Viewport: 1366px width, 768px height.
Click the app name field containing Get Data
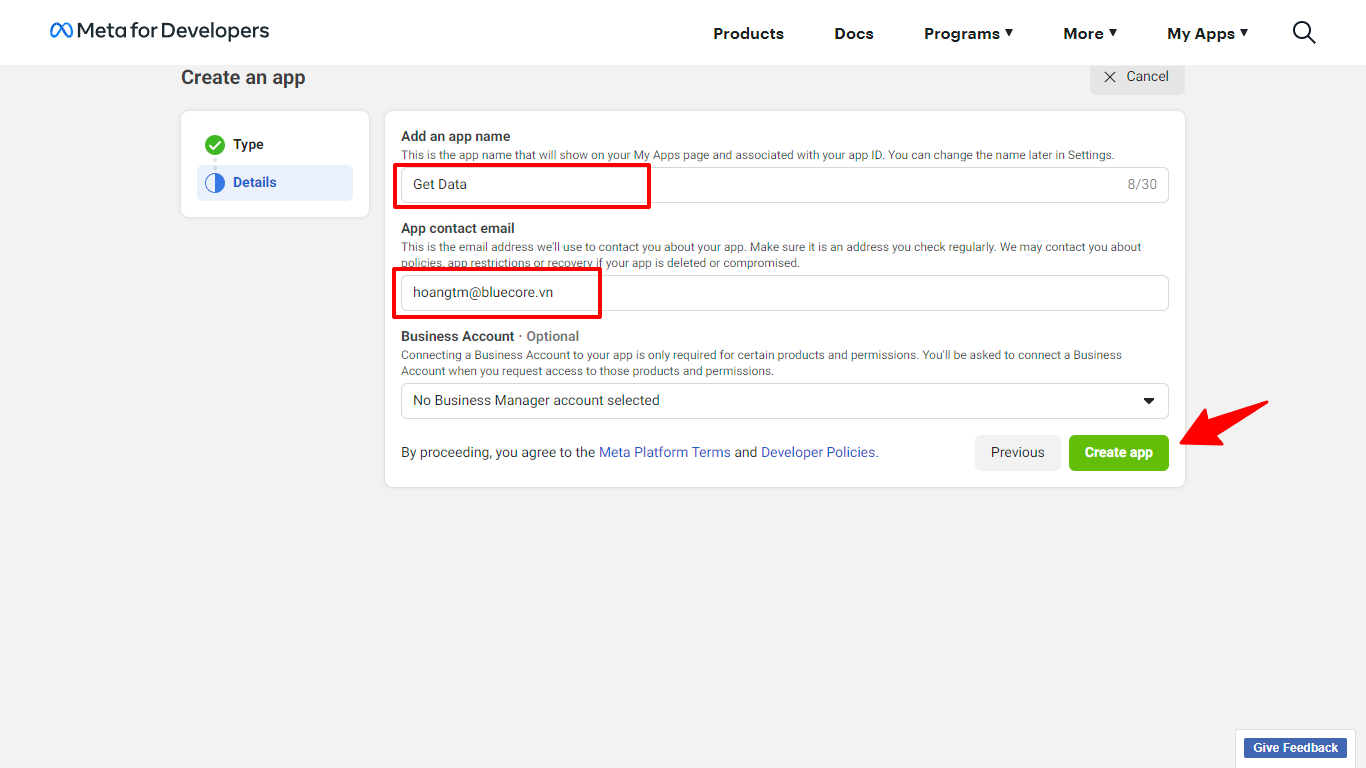(760, 185)
